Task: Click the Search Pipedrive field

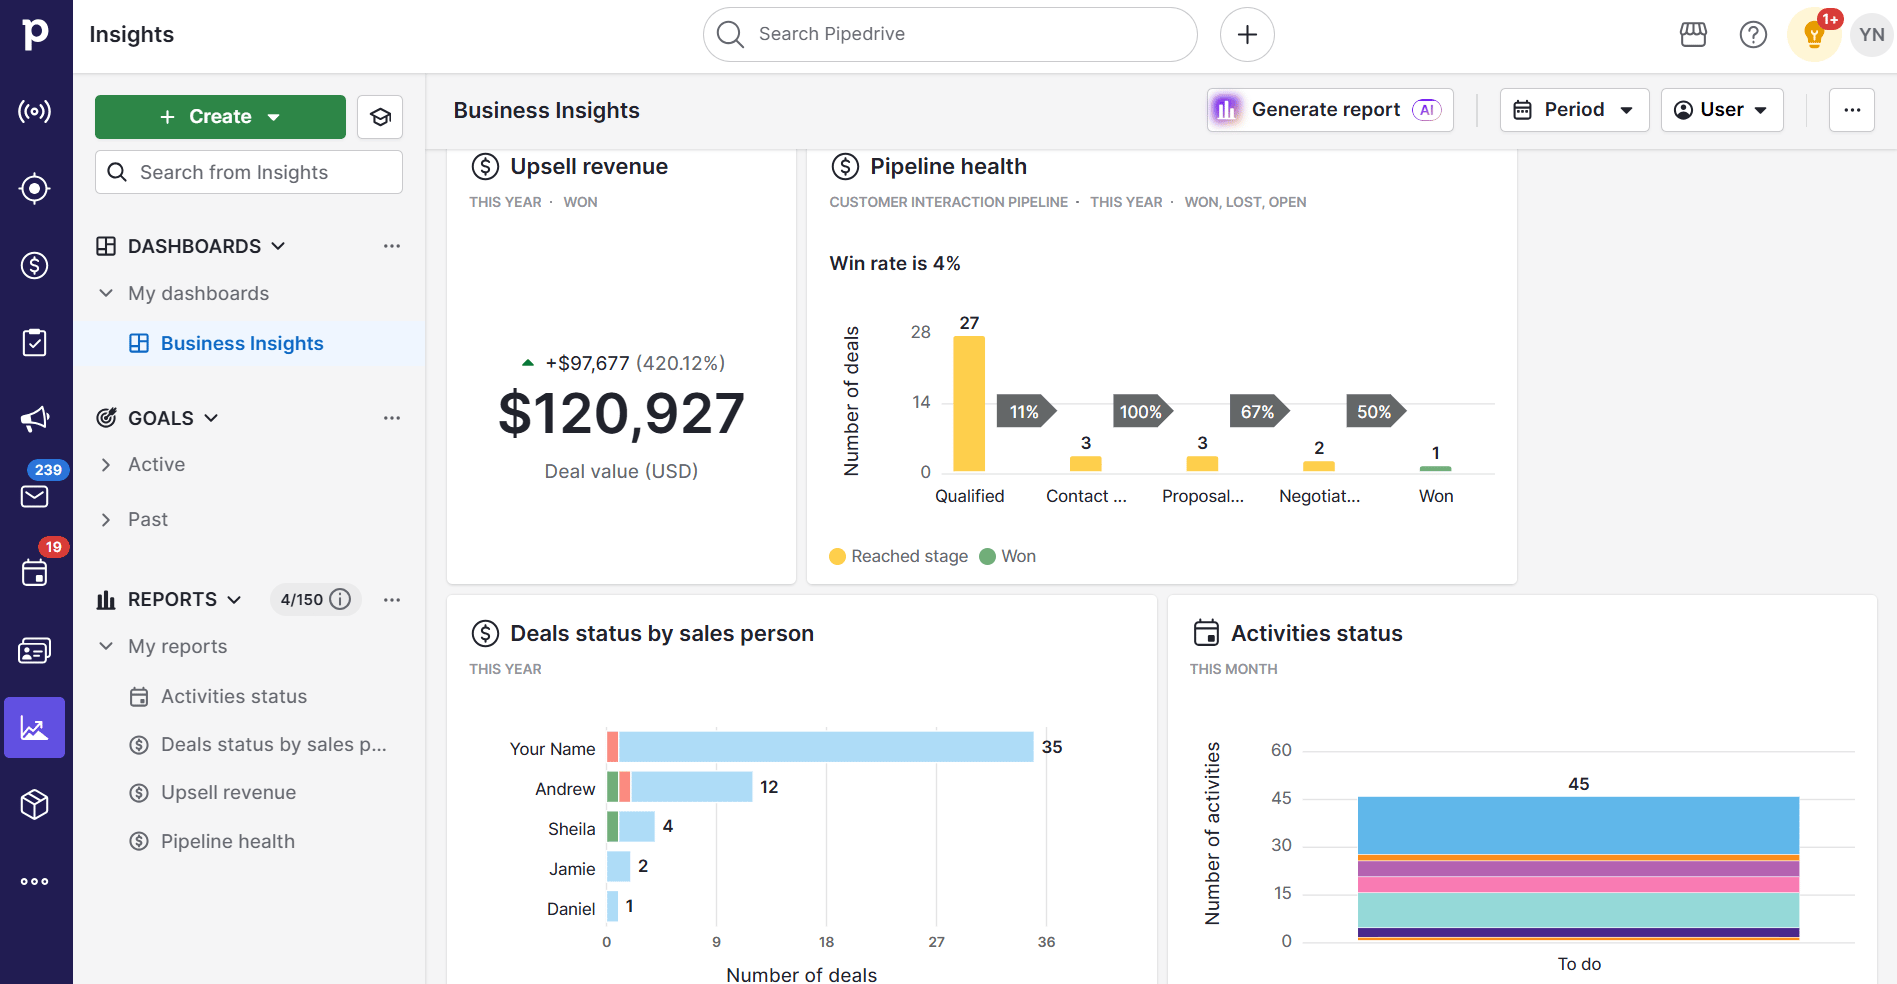Action: (948, 33)
